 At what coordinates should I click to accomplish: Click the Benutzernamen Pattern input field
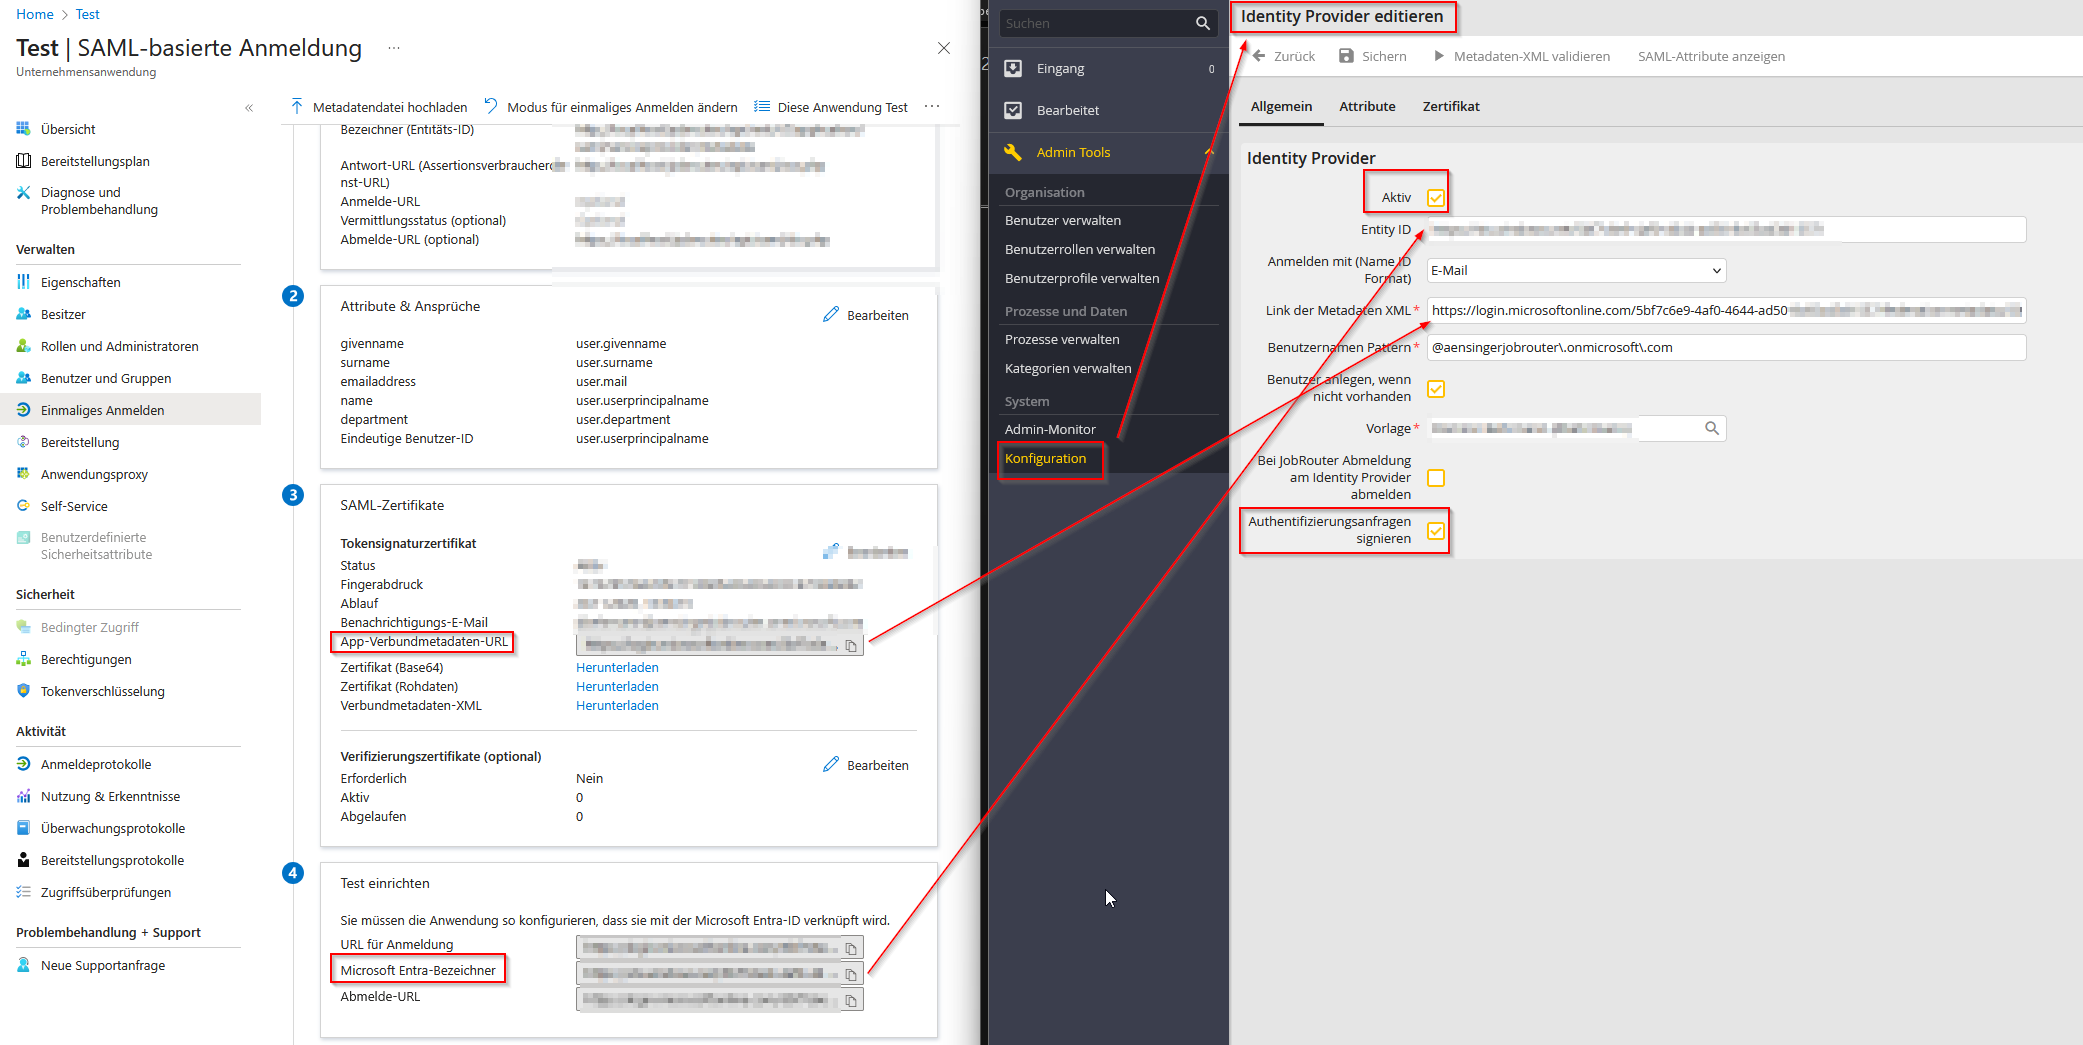pos(1726,348)
